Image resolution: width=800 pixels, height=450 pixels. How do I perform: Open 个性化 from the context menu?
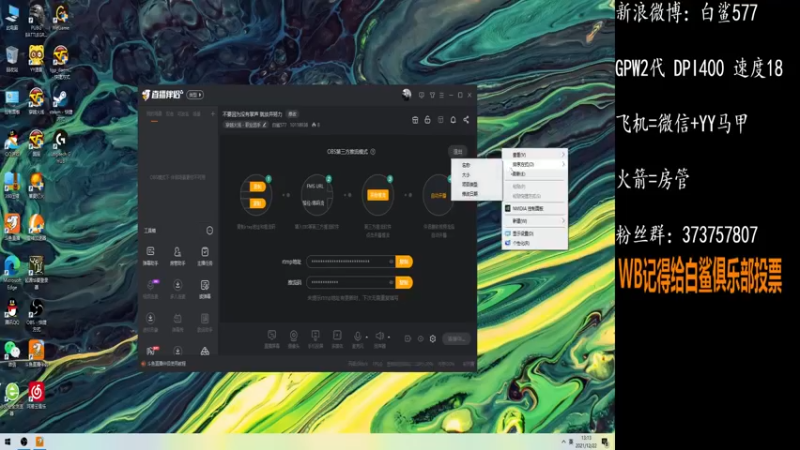coord(535,243)
